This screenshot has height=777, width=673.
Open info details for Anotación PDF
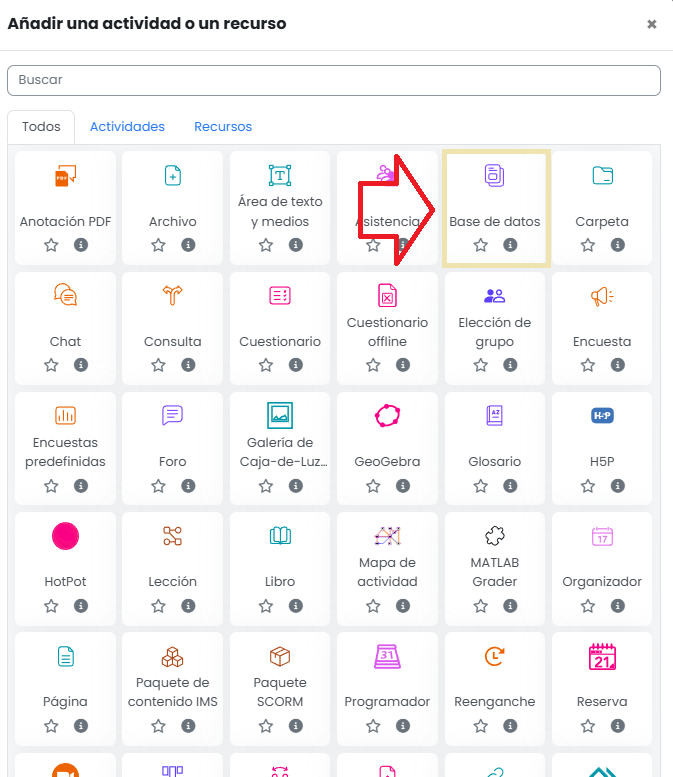click(x=81, y=245)
